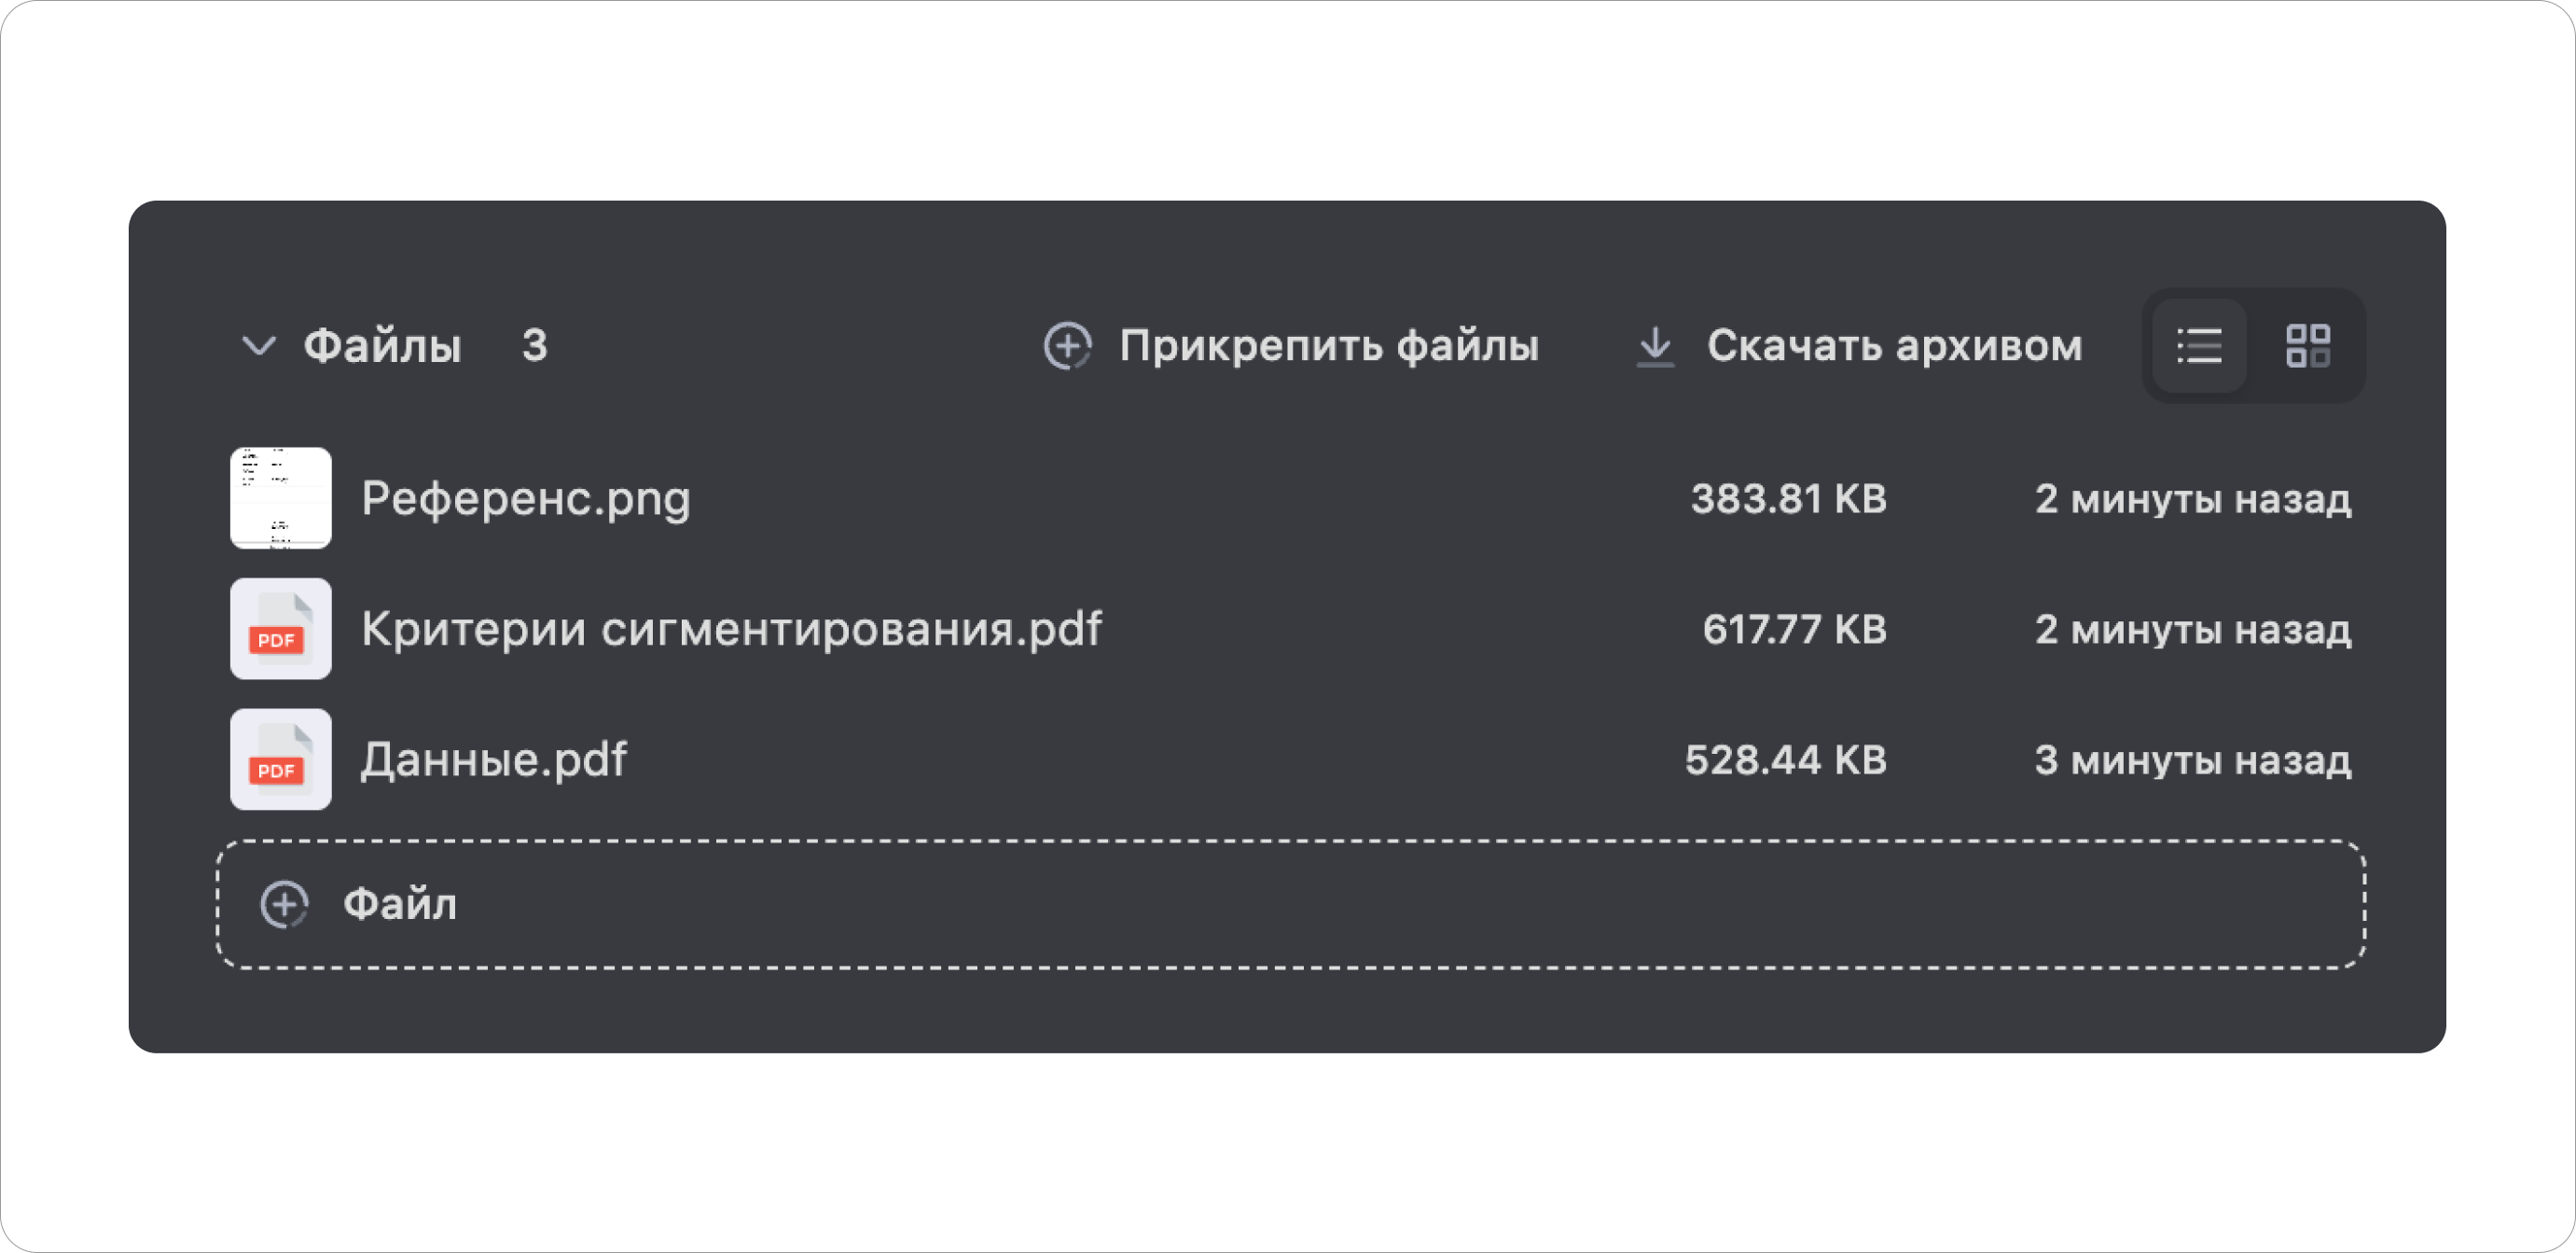Click the PDF icon of Критерии сигментирования.pdf
Screen dimensions: 2576x1253
pyautogui.click(x=280, y=629)
